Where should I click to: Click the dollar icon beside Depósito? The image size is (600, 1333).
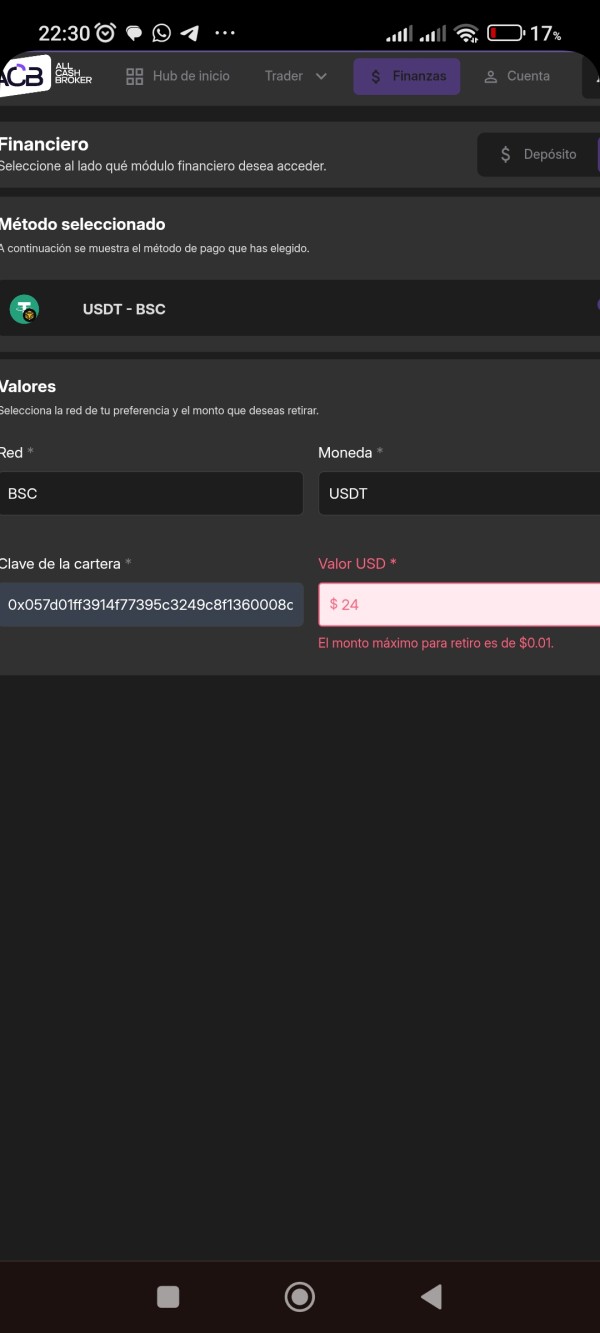[505, 155]
